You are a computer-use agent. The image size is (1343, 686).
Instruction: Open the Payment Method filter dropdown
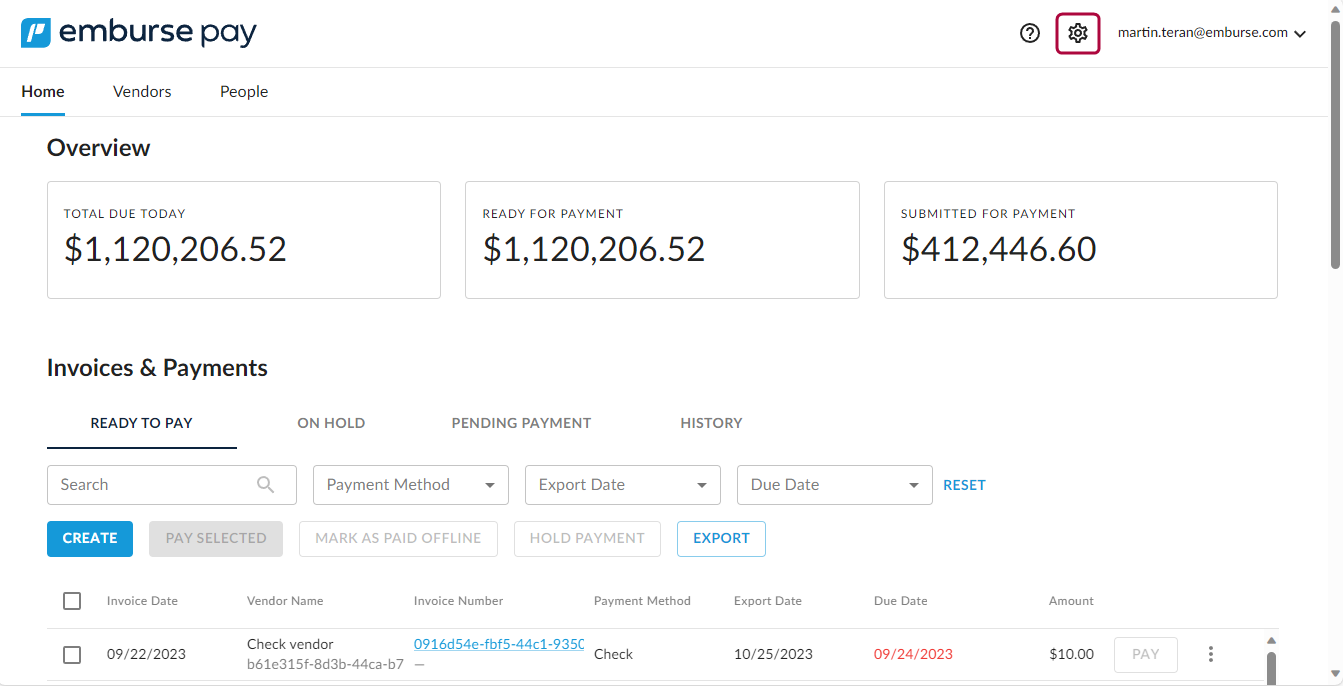coord(410,484)
